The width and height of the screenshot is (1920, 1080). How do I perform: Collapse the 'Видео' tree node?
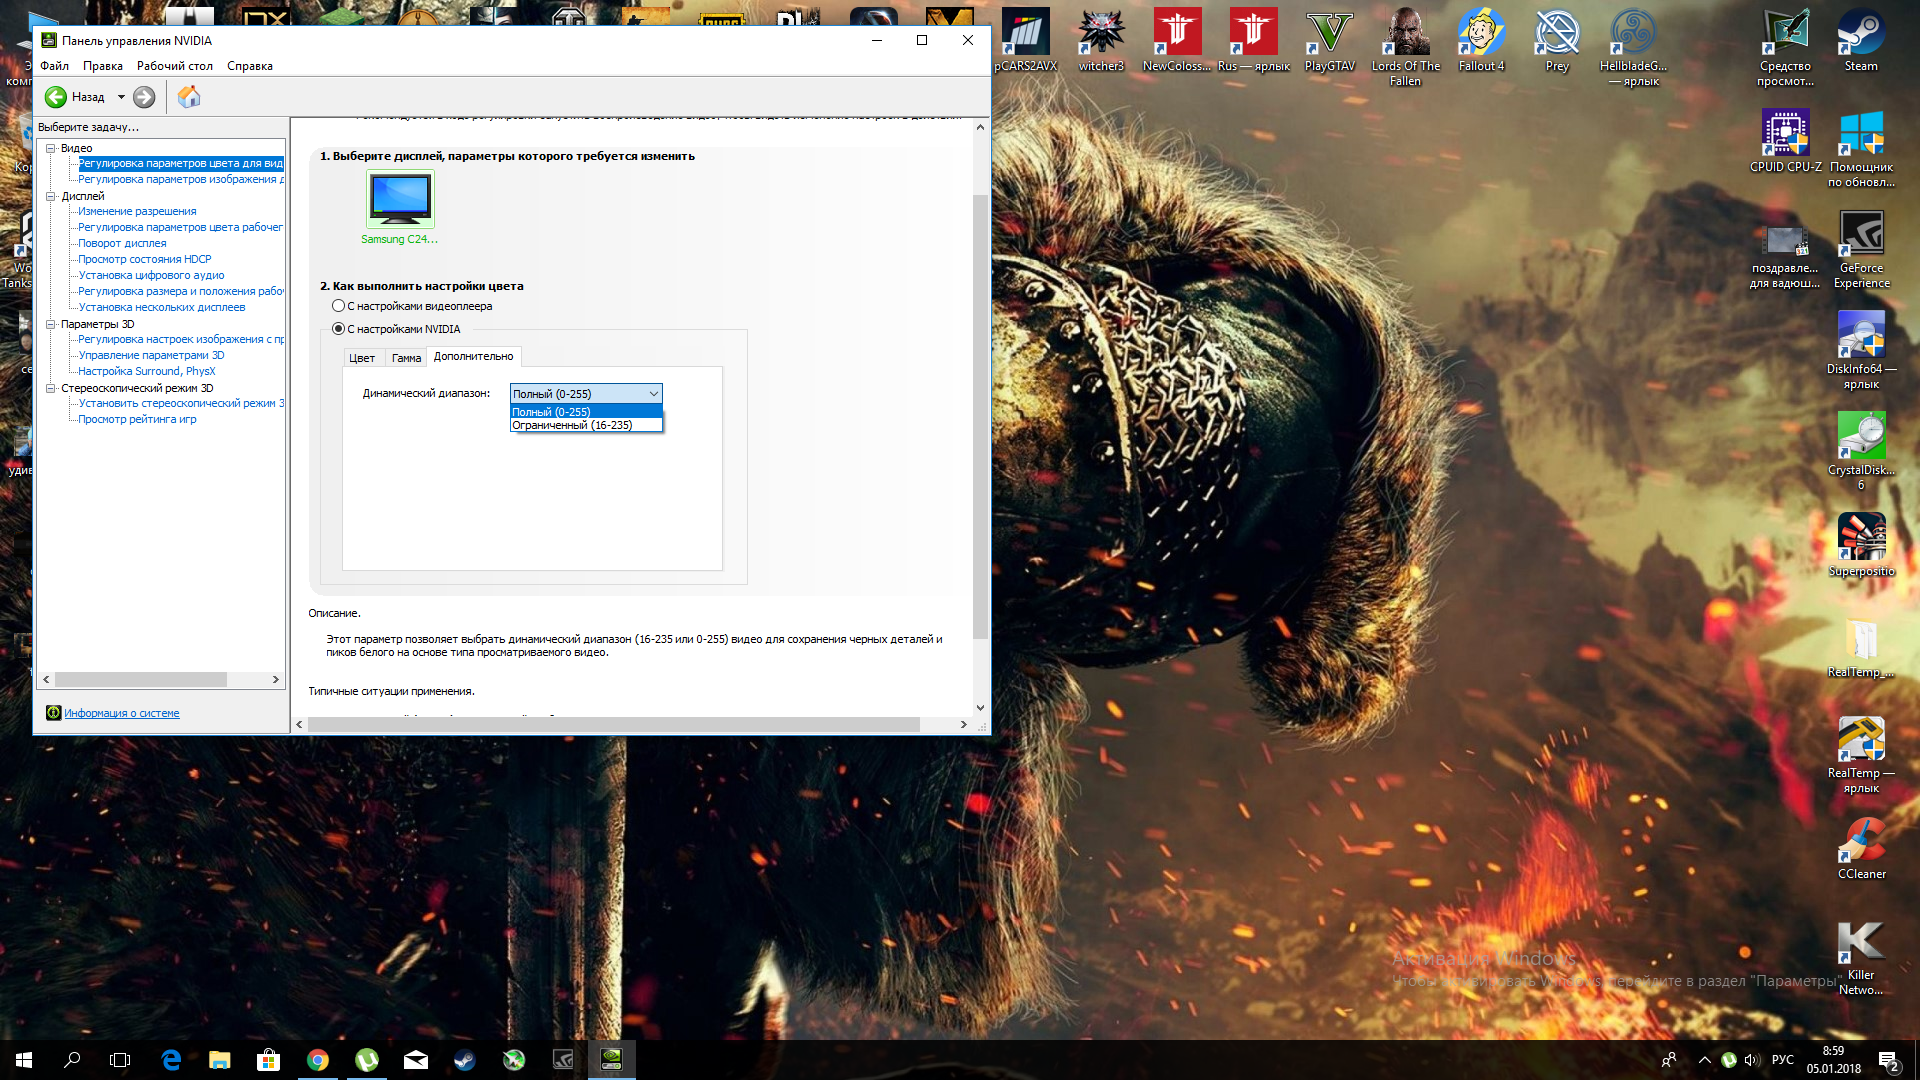tap(50, 148)
